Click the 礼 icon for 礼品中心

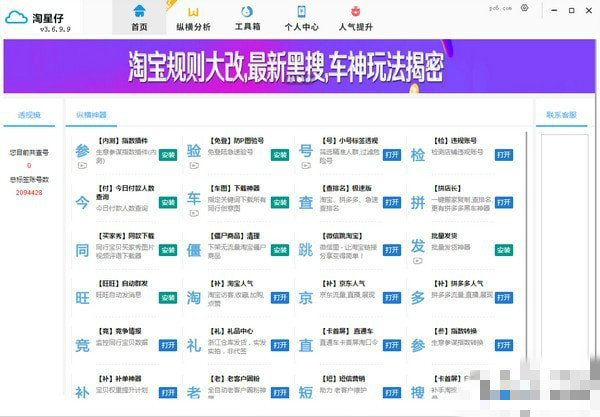point(194,345)
